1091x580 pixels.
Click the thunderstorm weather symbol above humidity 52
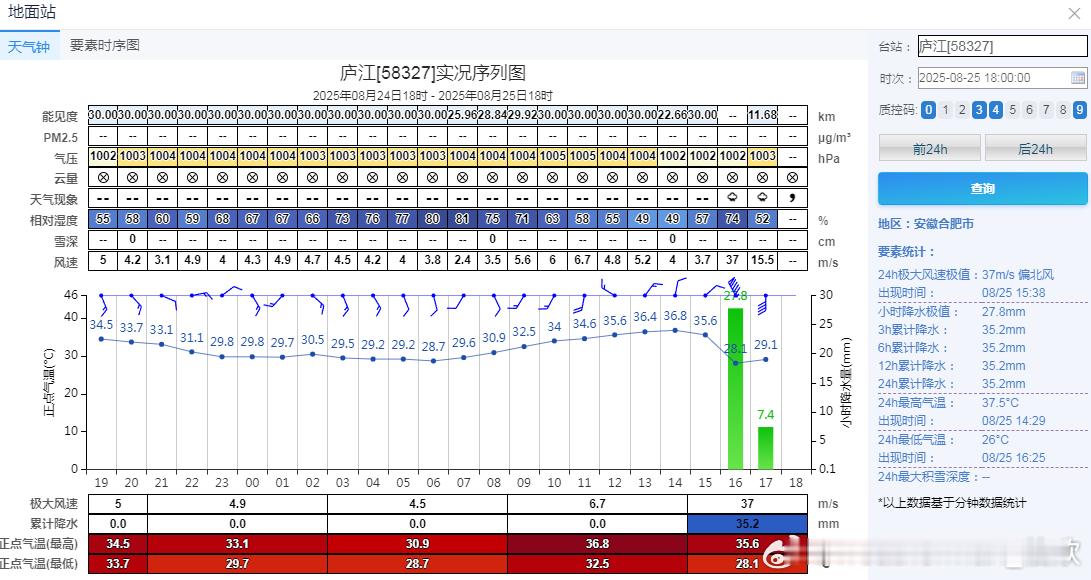(x=763, y=198)
